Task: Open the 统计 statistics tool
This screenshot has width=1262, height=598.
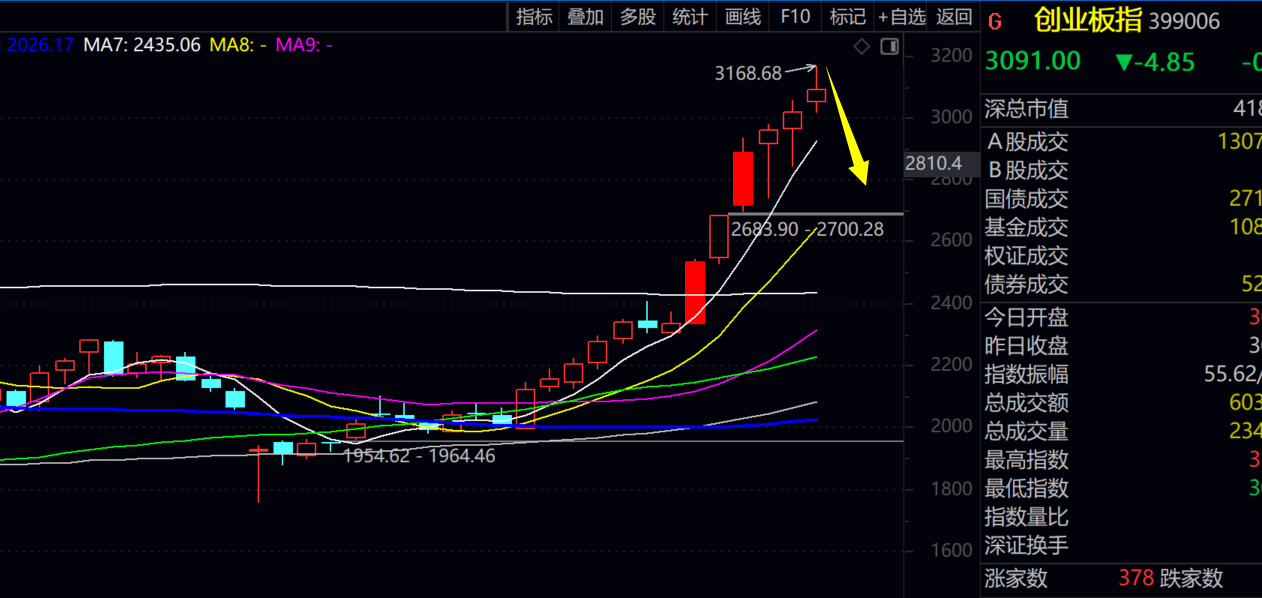Action: (690, 16)
